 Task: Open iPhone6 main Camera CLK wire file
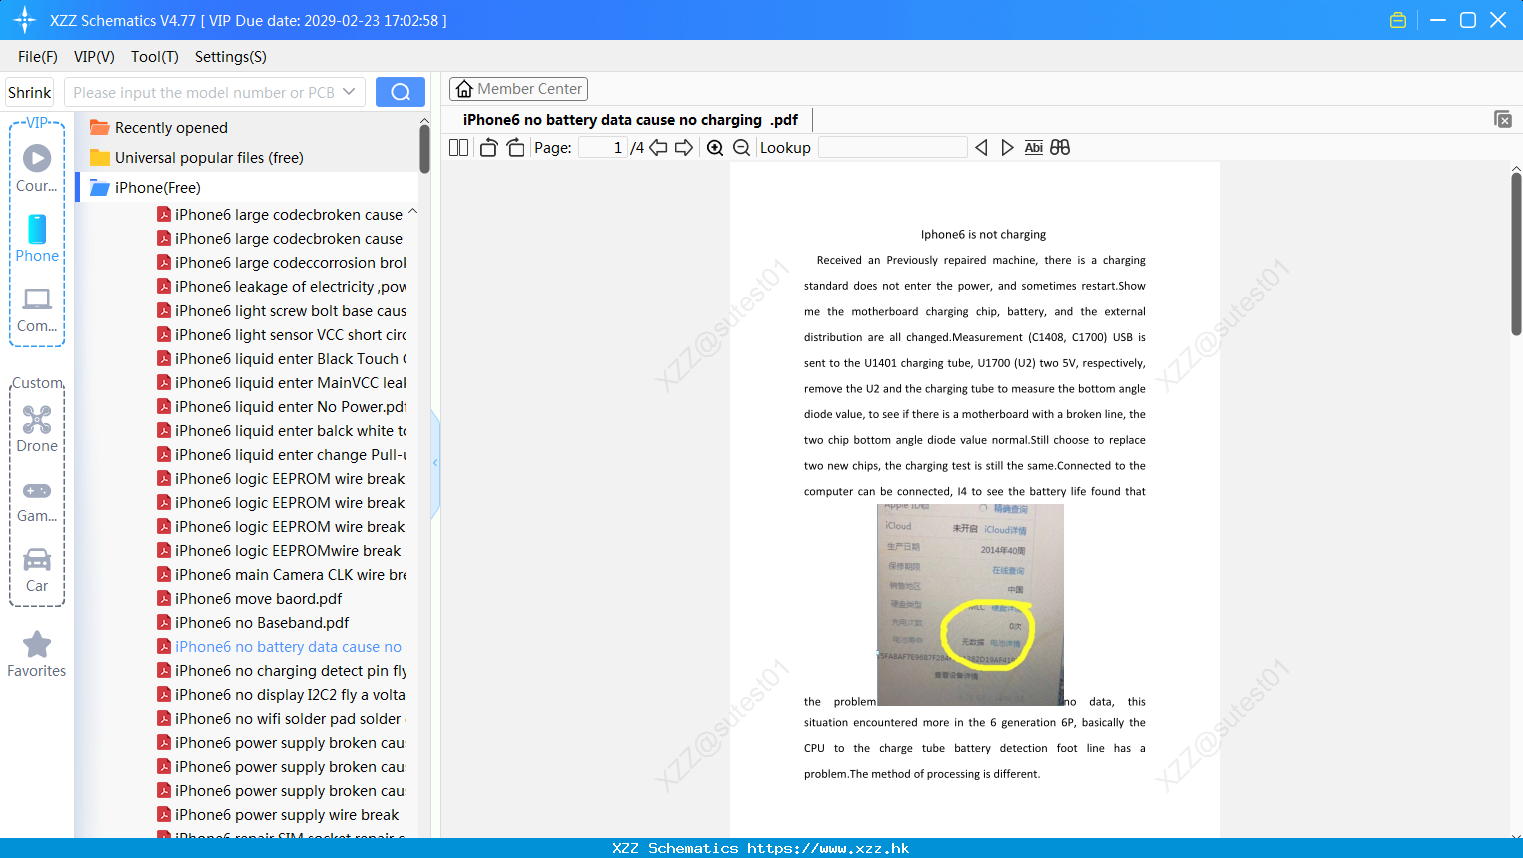pyautogui.click(x=282, y=575)
